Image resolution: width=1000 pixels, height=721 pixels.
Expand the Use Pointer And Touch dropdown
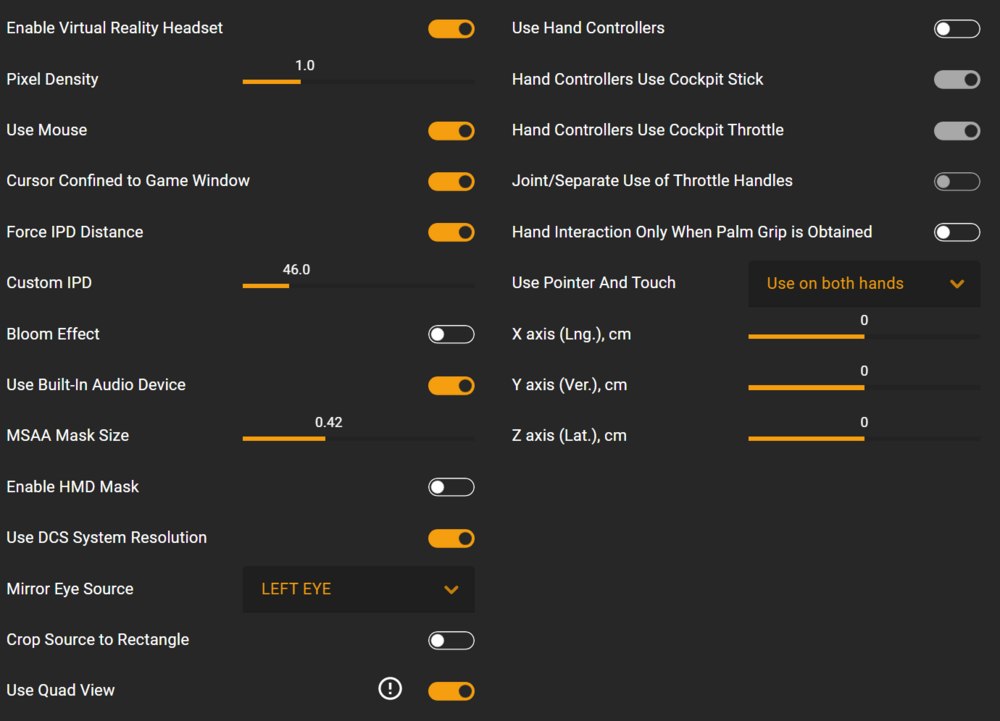(864, 284)
